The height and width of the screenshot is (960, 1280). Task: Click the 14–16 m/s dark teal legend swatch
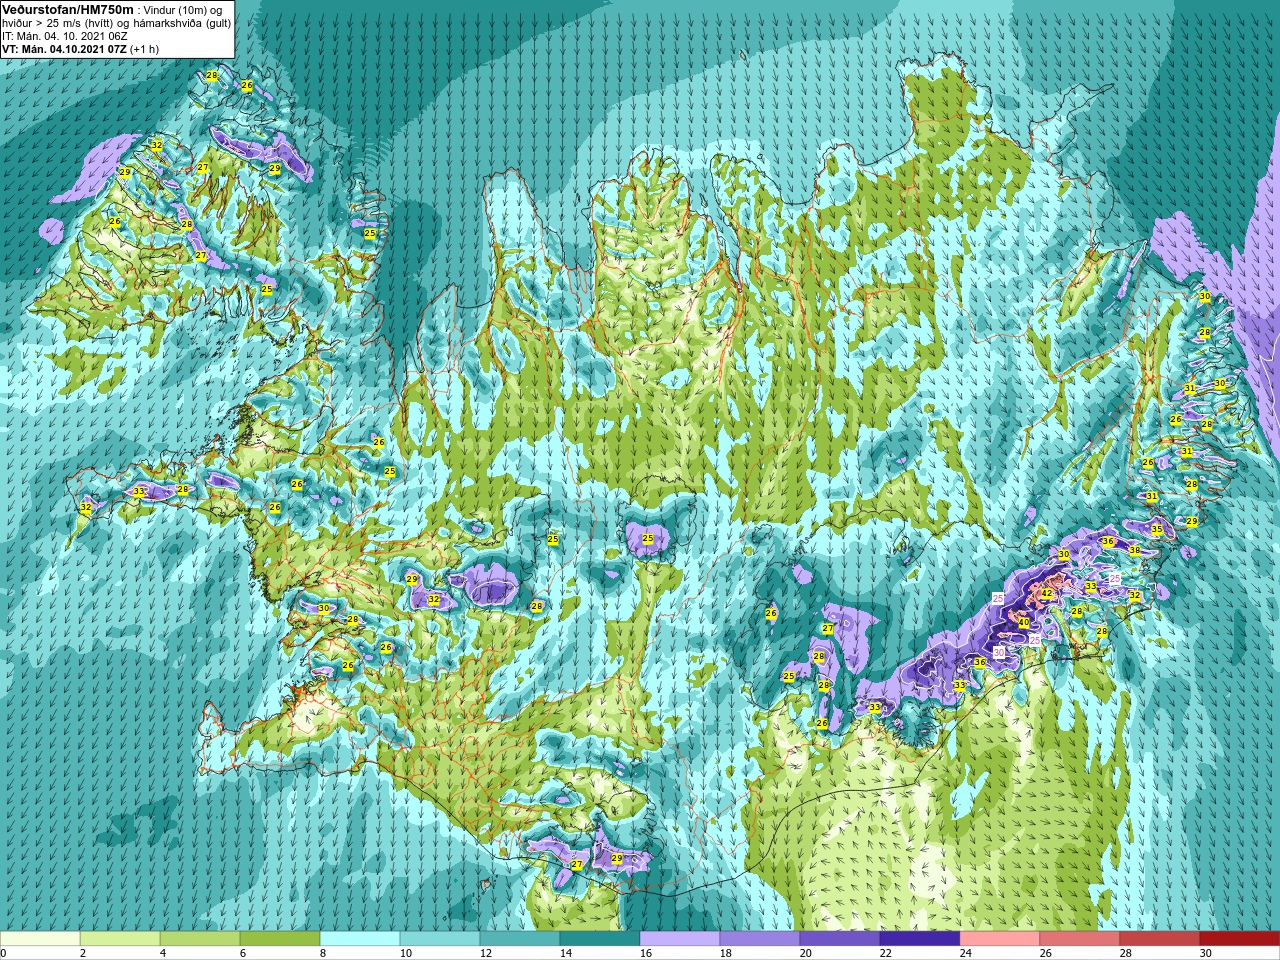600,939
